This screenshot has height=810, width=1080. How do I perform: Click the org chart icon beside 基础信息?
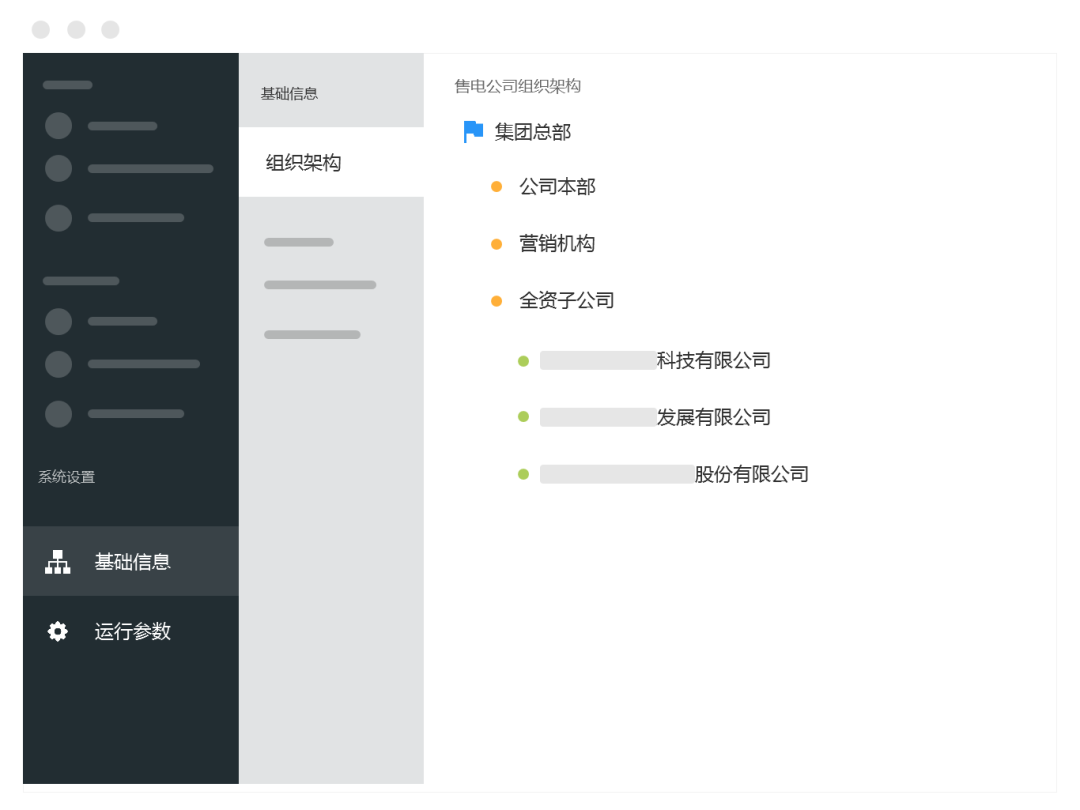58,562
